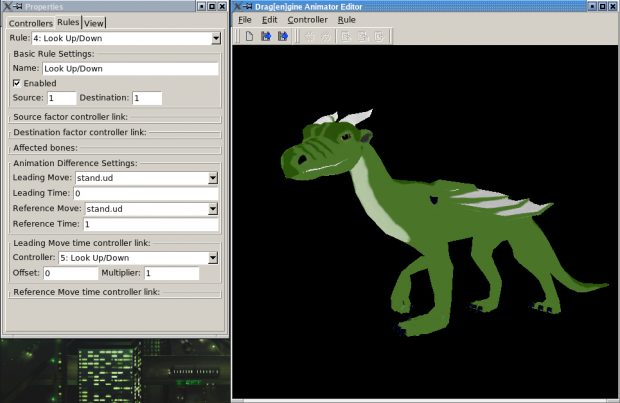Click the Reference Time field
This screenshot has width=620, height=403.
click(x=151, y=224)
